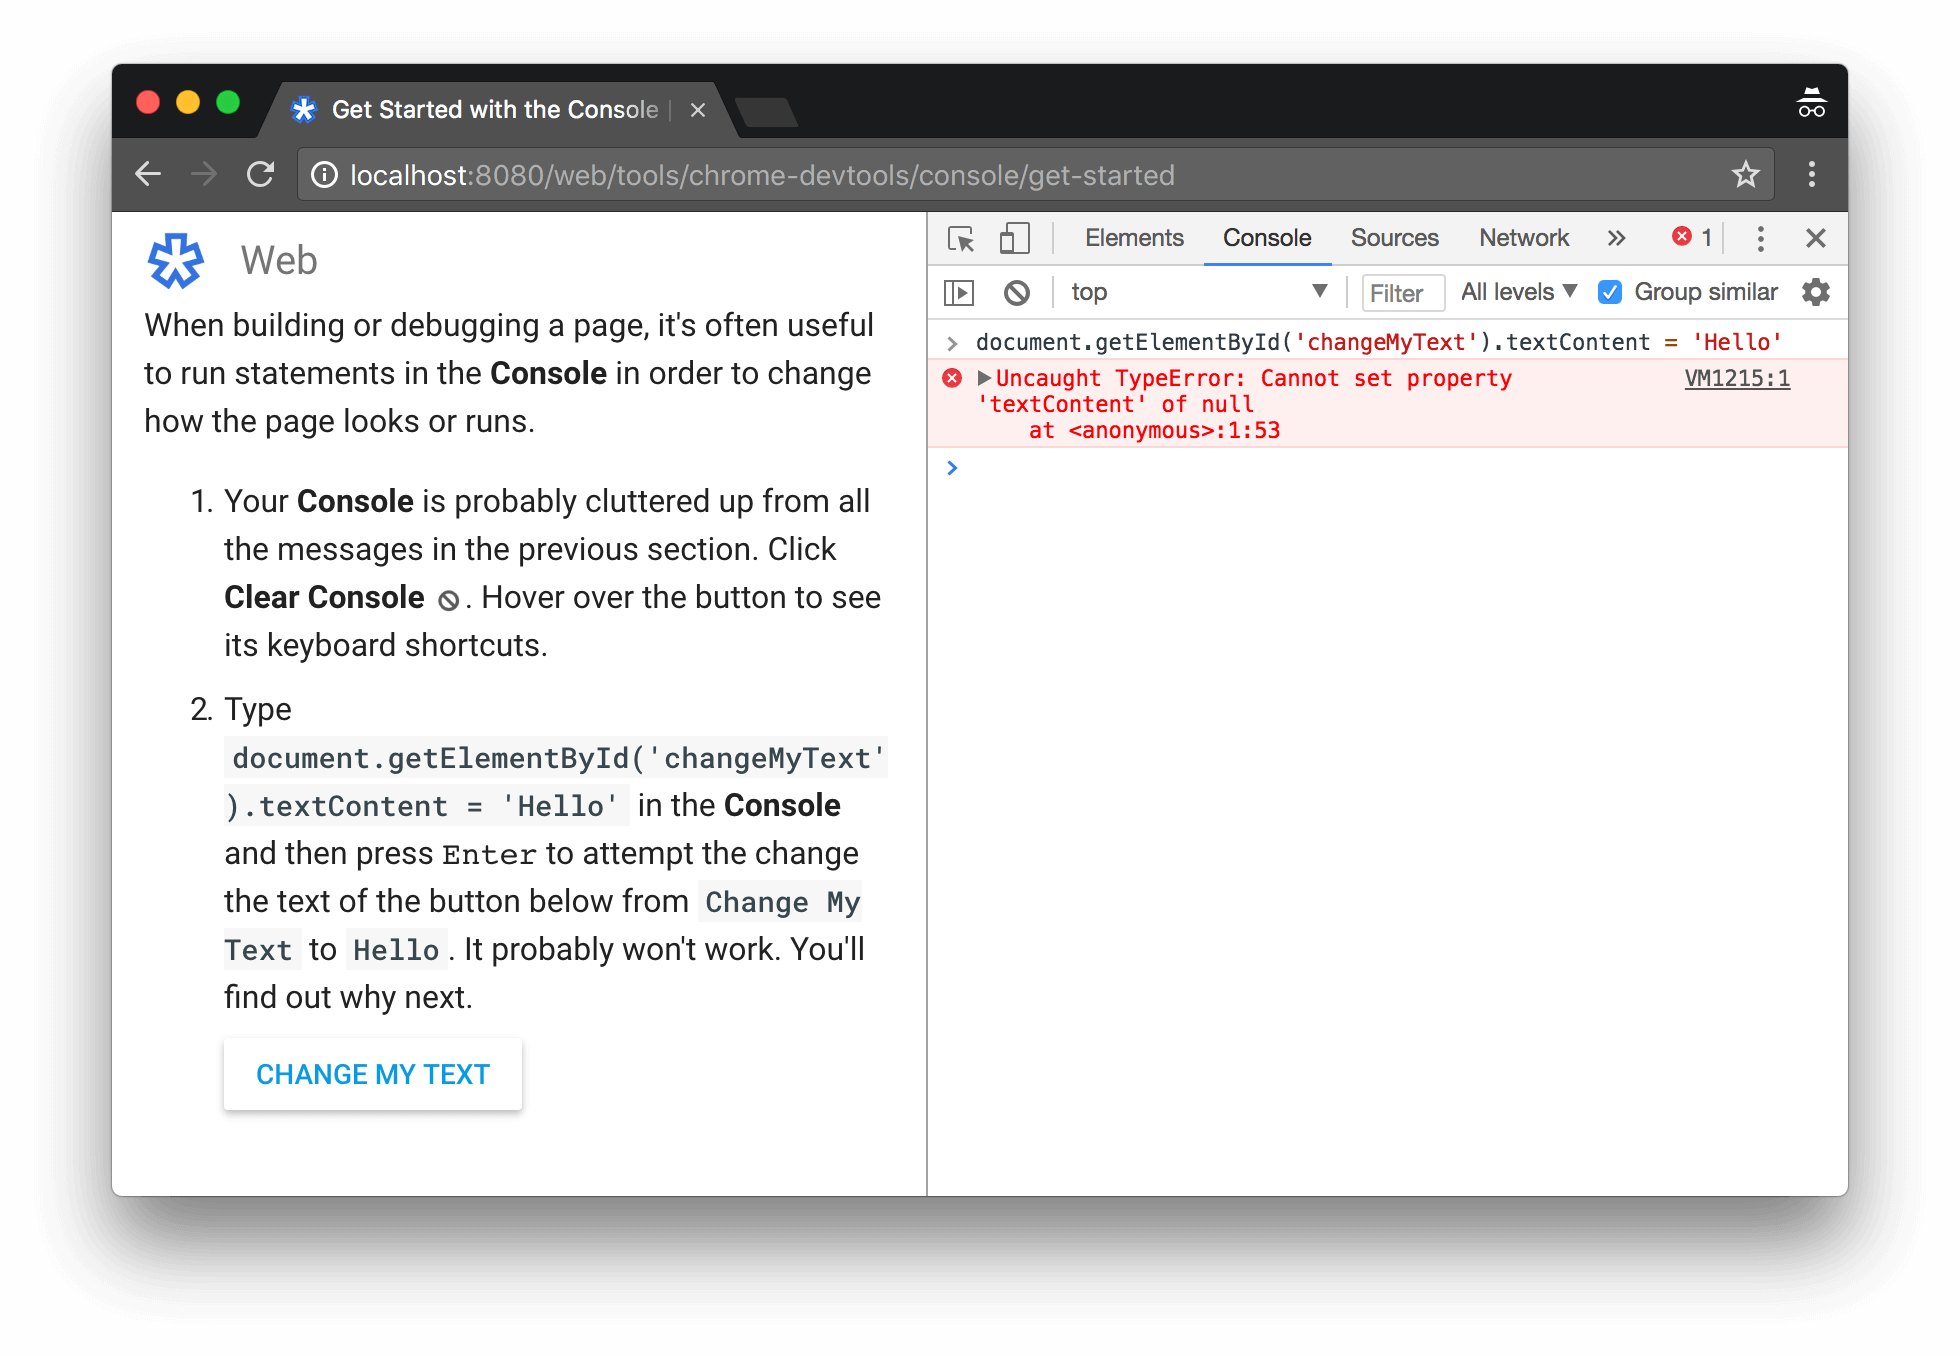Image resolution: width=1960 pixels, height=1356 pixels.
Task: Open the console settings gear
Action: pyautogui.click(x=1815, y=292)
